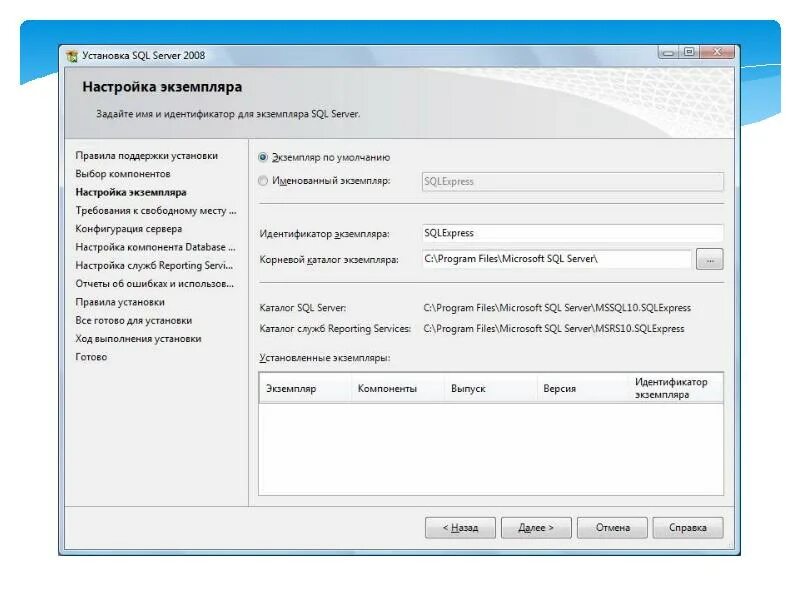Select the step Настройка служб Reporting Services
This screenshot has width=800, height=600.
click(154, 265)
